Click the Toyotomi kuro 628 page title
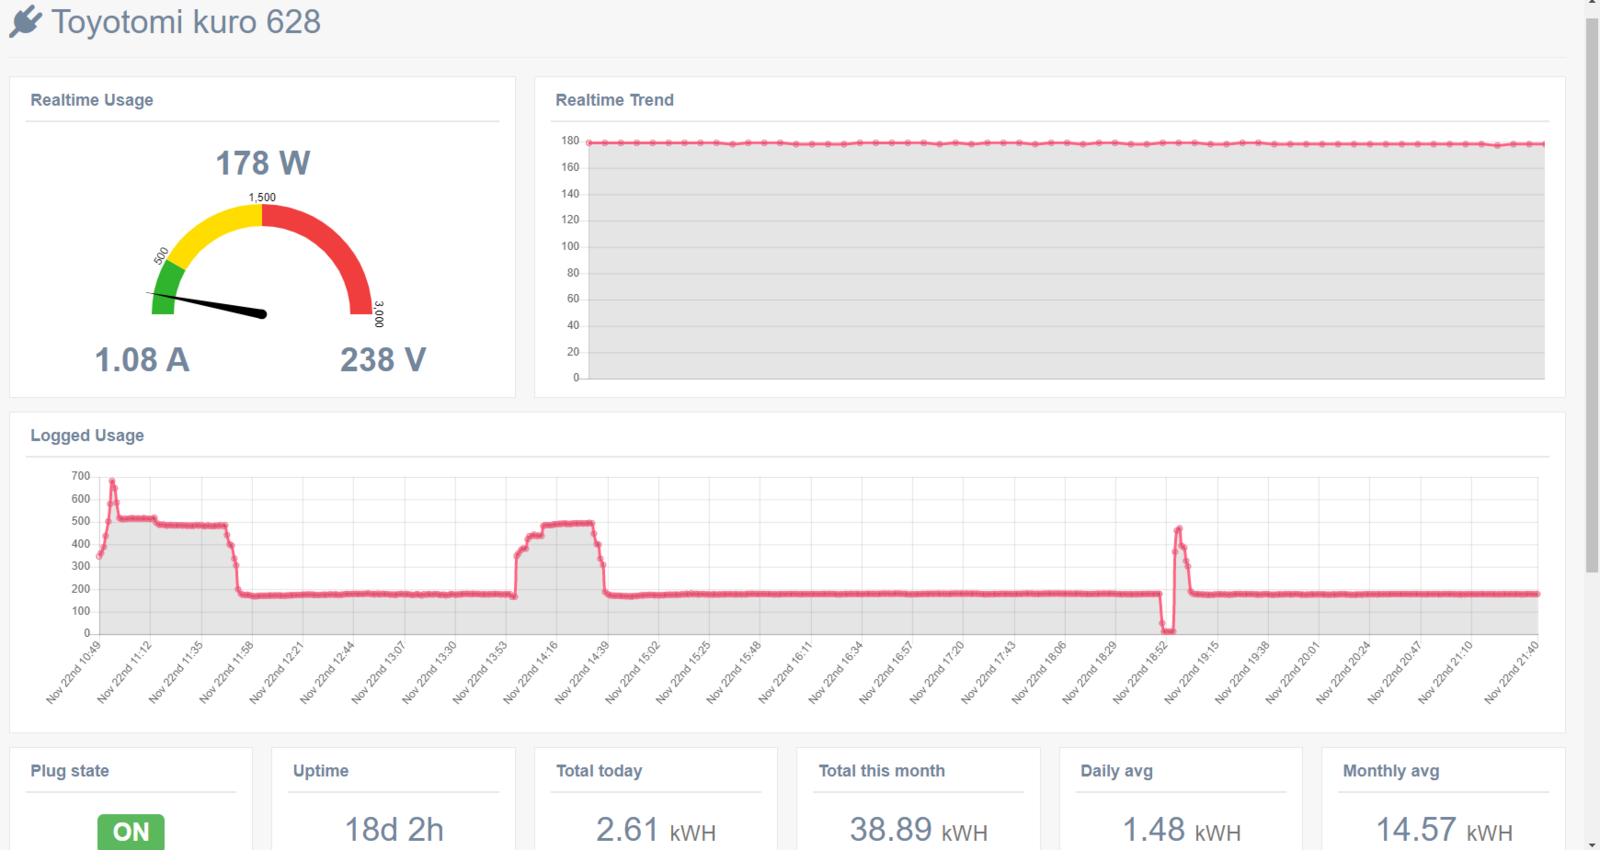The height and width of the screenshot is (850, 1600). [186, 22]
